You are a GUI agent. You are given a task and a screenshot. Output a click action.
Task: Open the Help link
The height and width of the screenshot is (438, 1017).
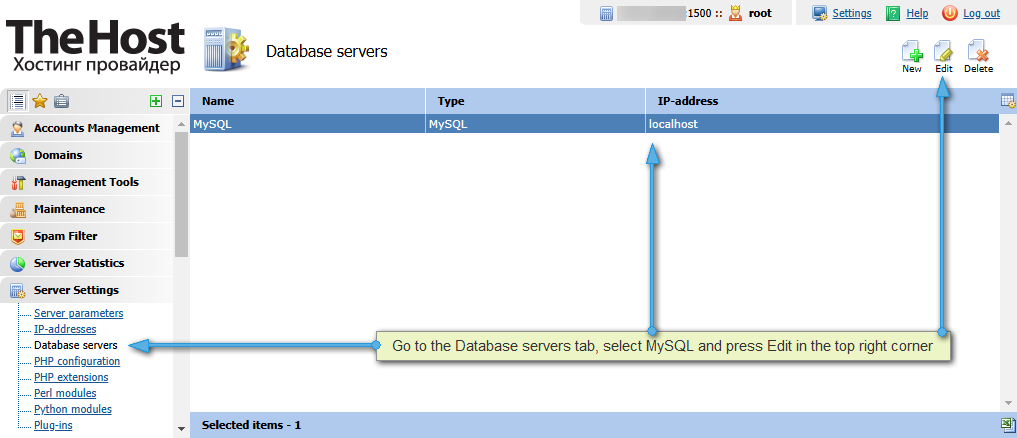pyautogui.click(x=917, y=13)
